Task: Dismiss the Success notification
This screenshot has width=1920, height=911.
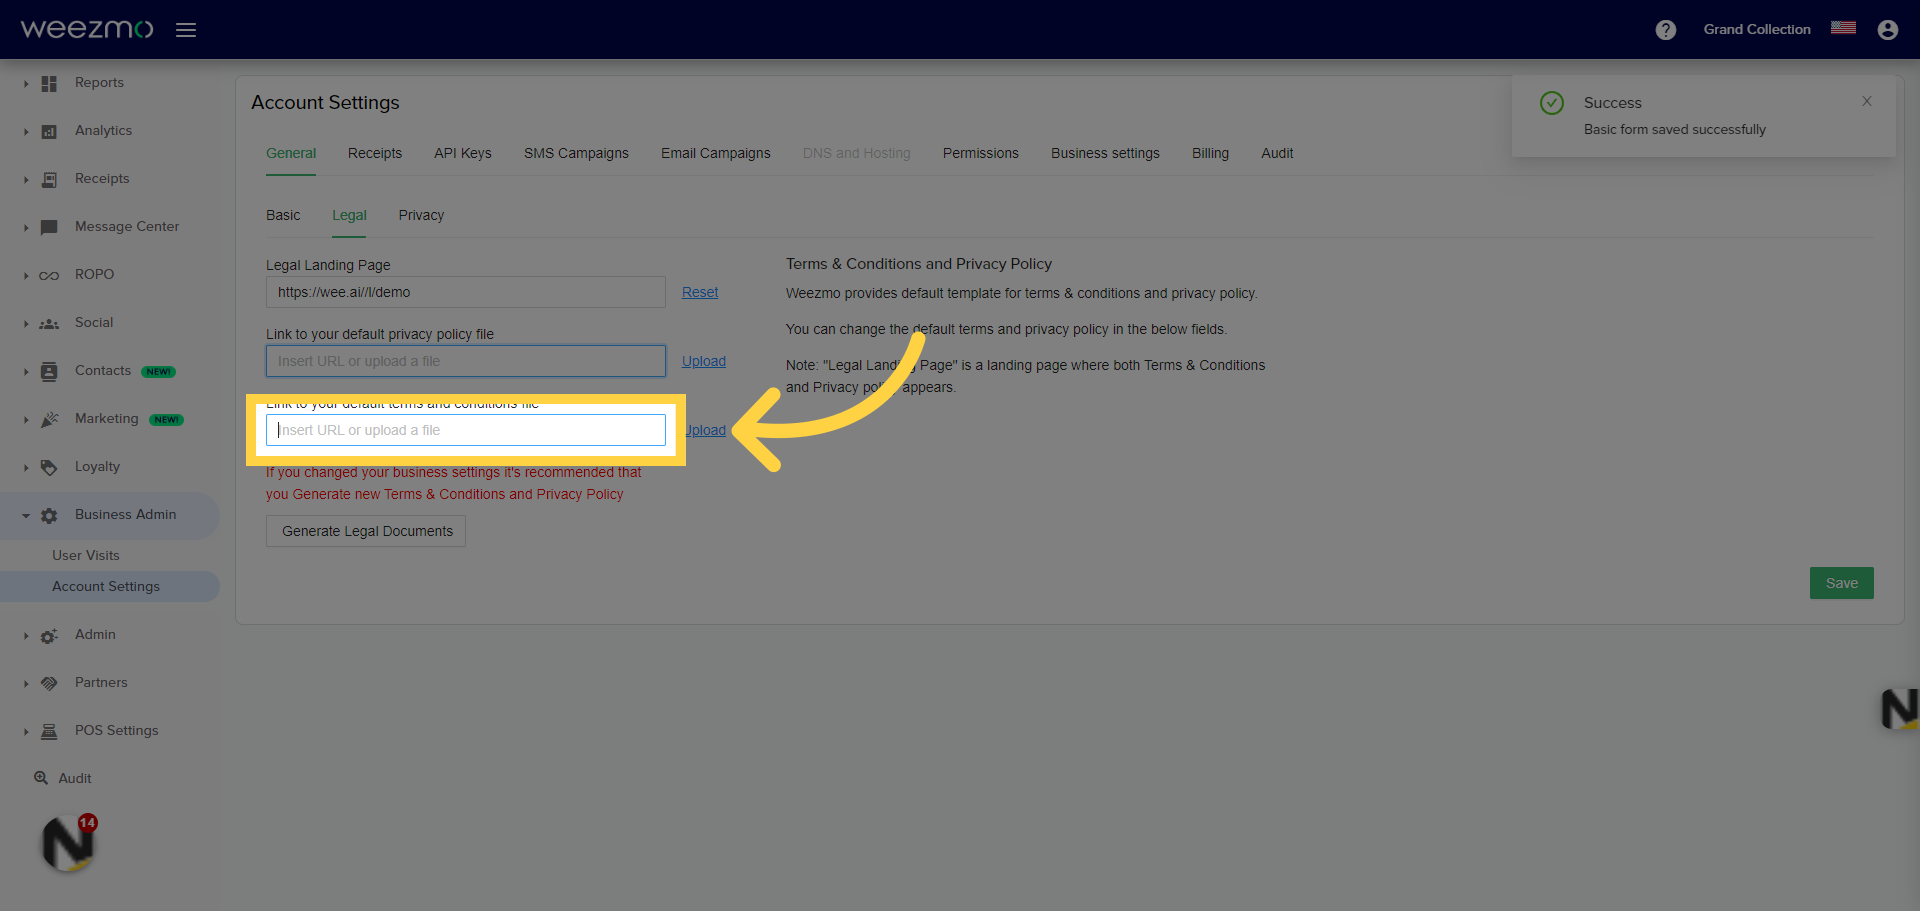Action: coord(1866,101)
